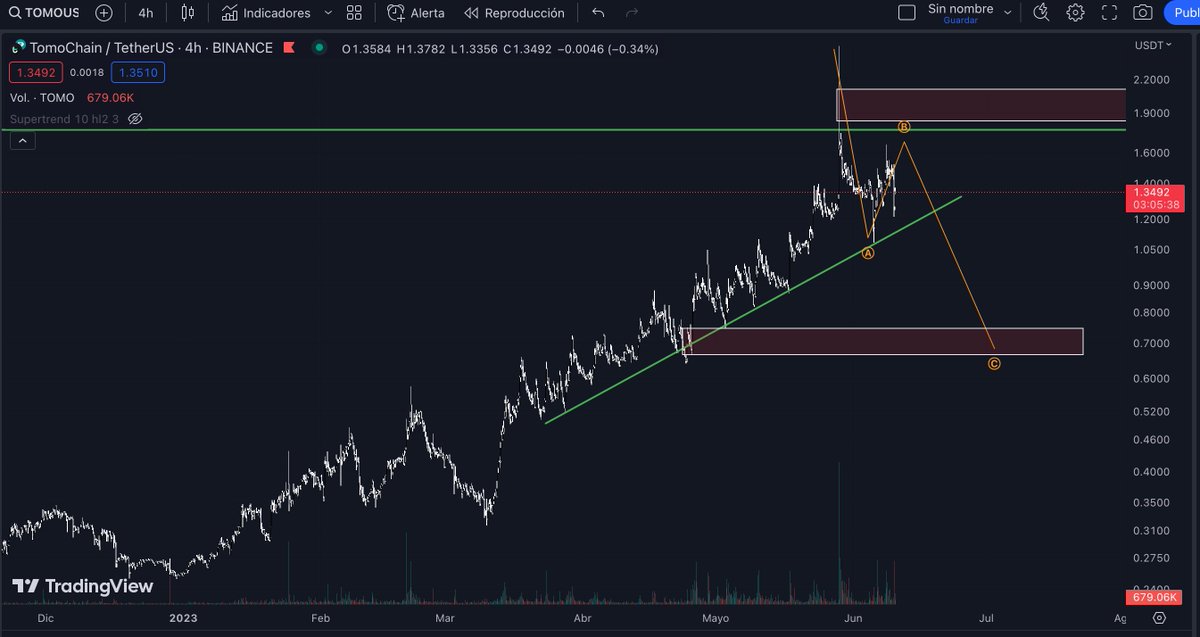Click the Jun label on time axis

[853, 618]
